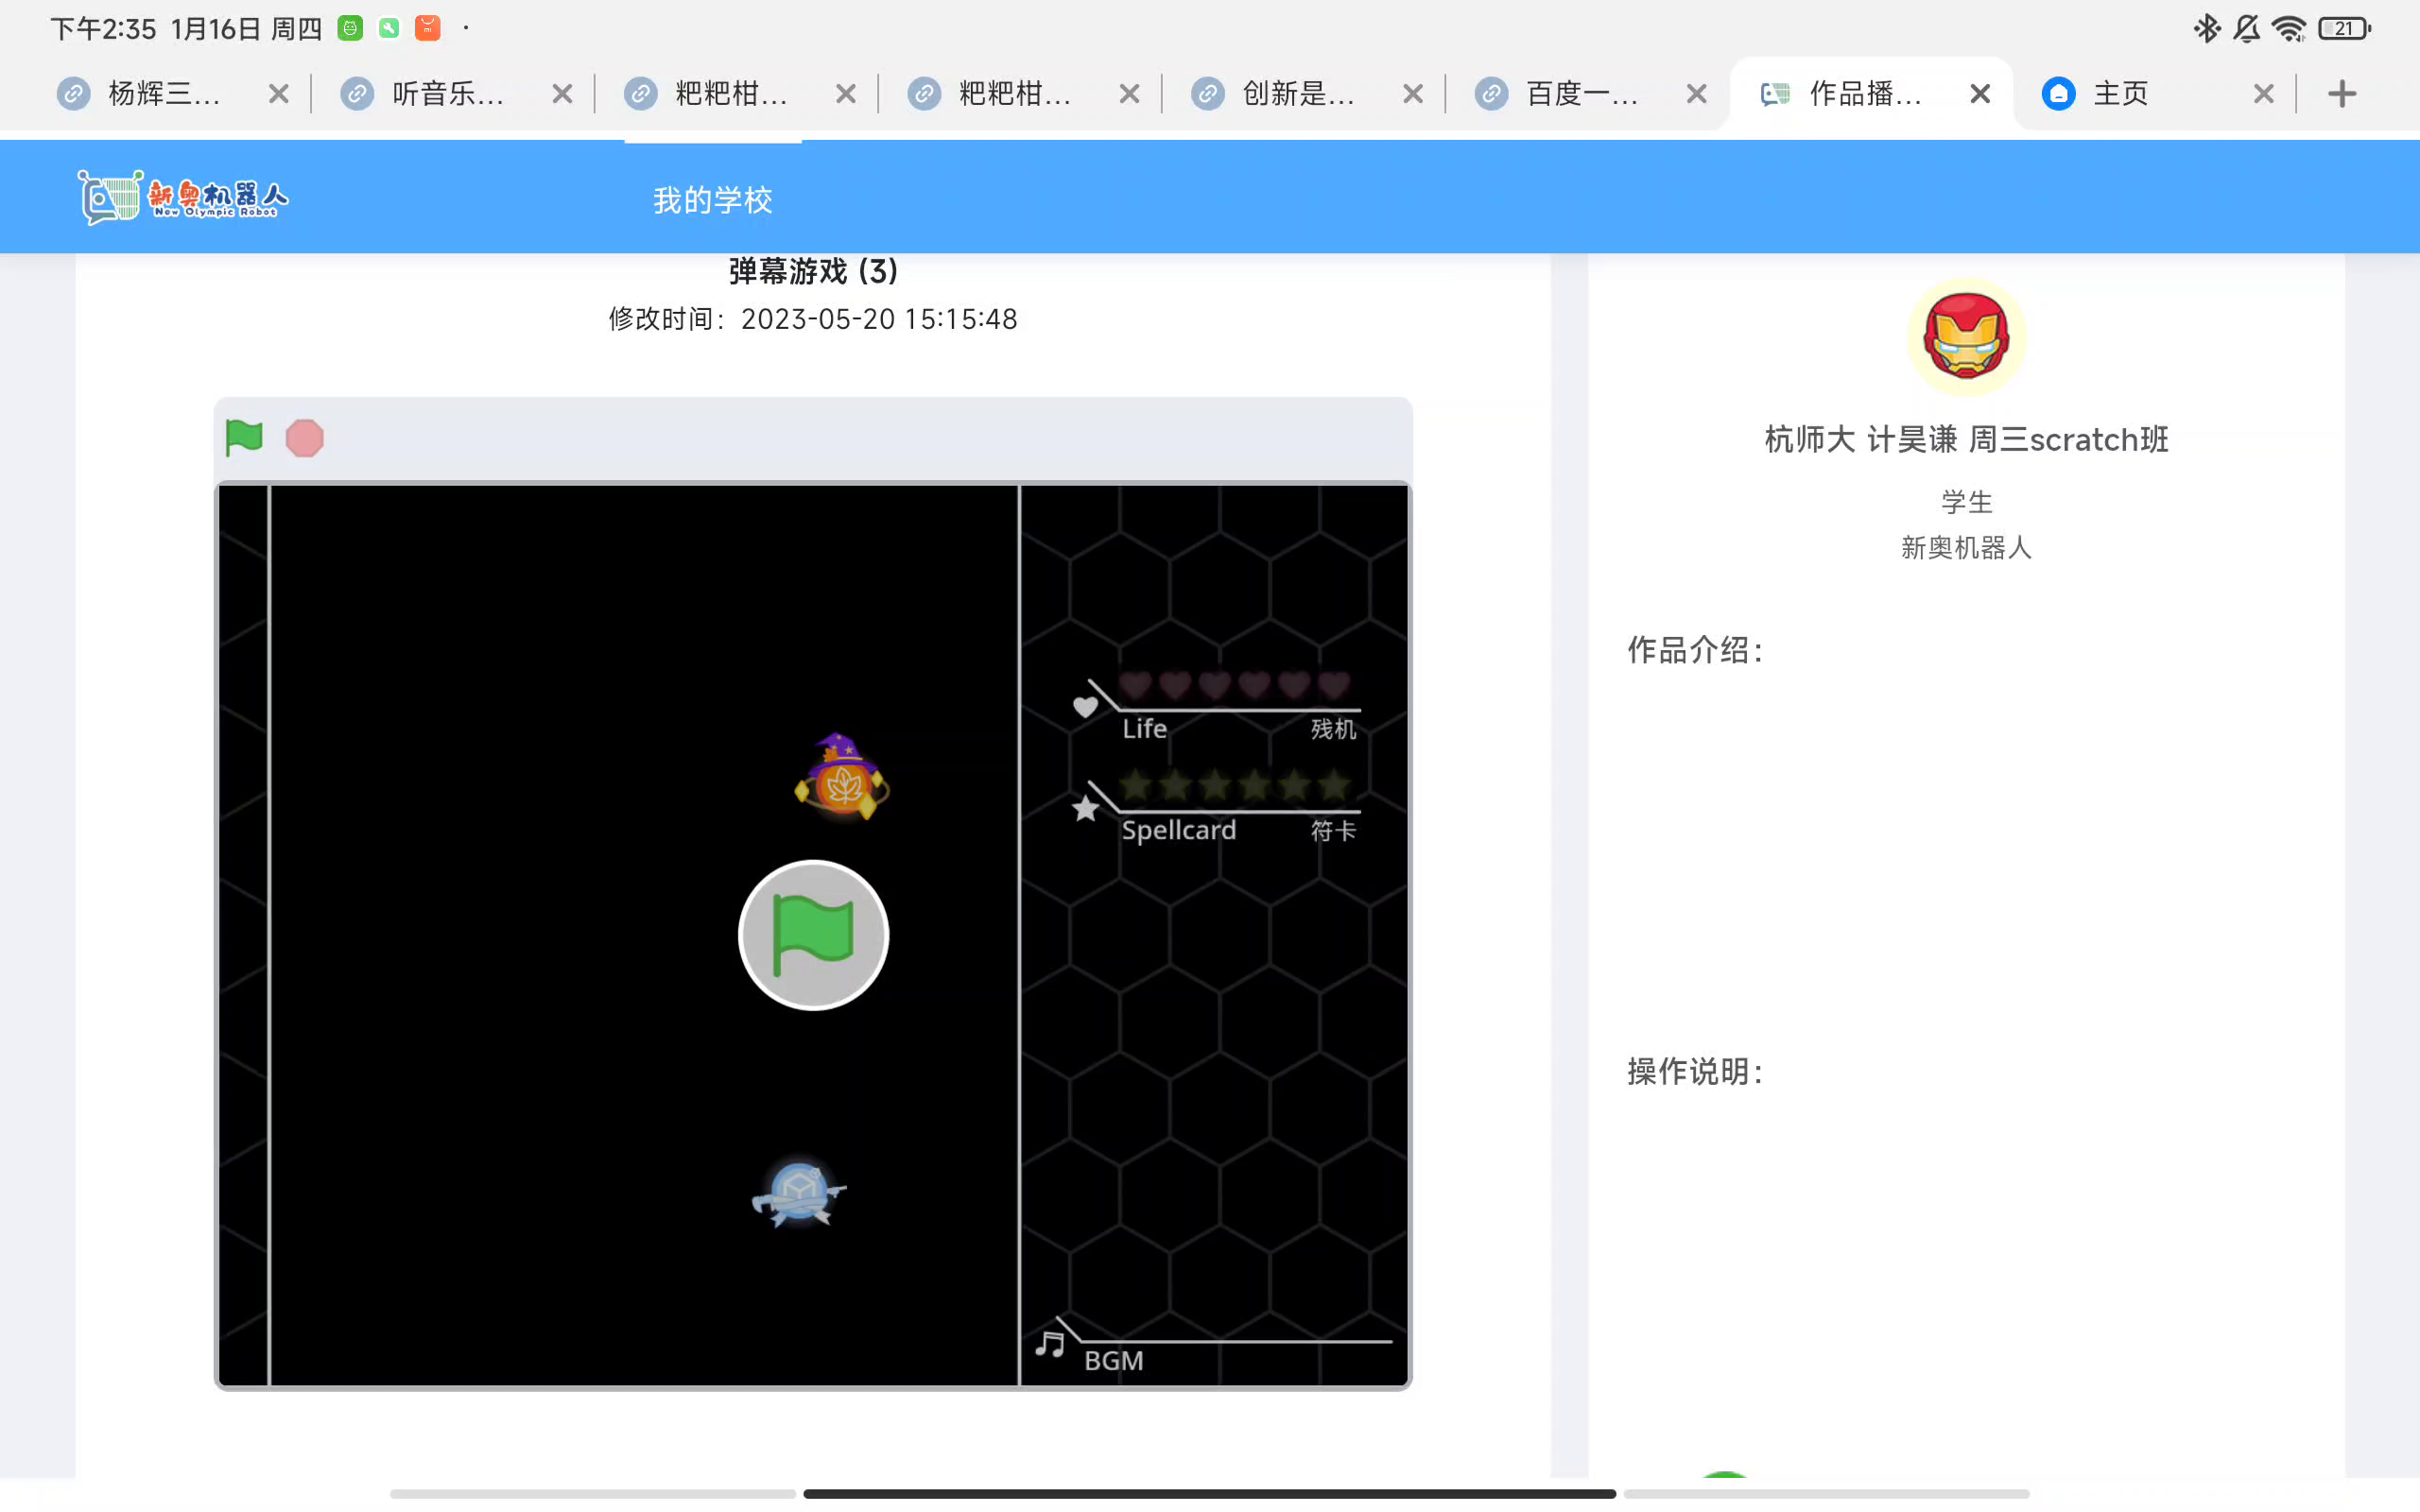Click the blue spaceship player sprite
This screenshot has height=1512, width=2420.
(798, 1192)
